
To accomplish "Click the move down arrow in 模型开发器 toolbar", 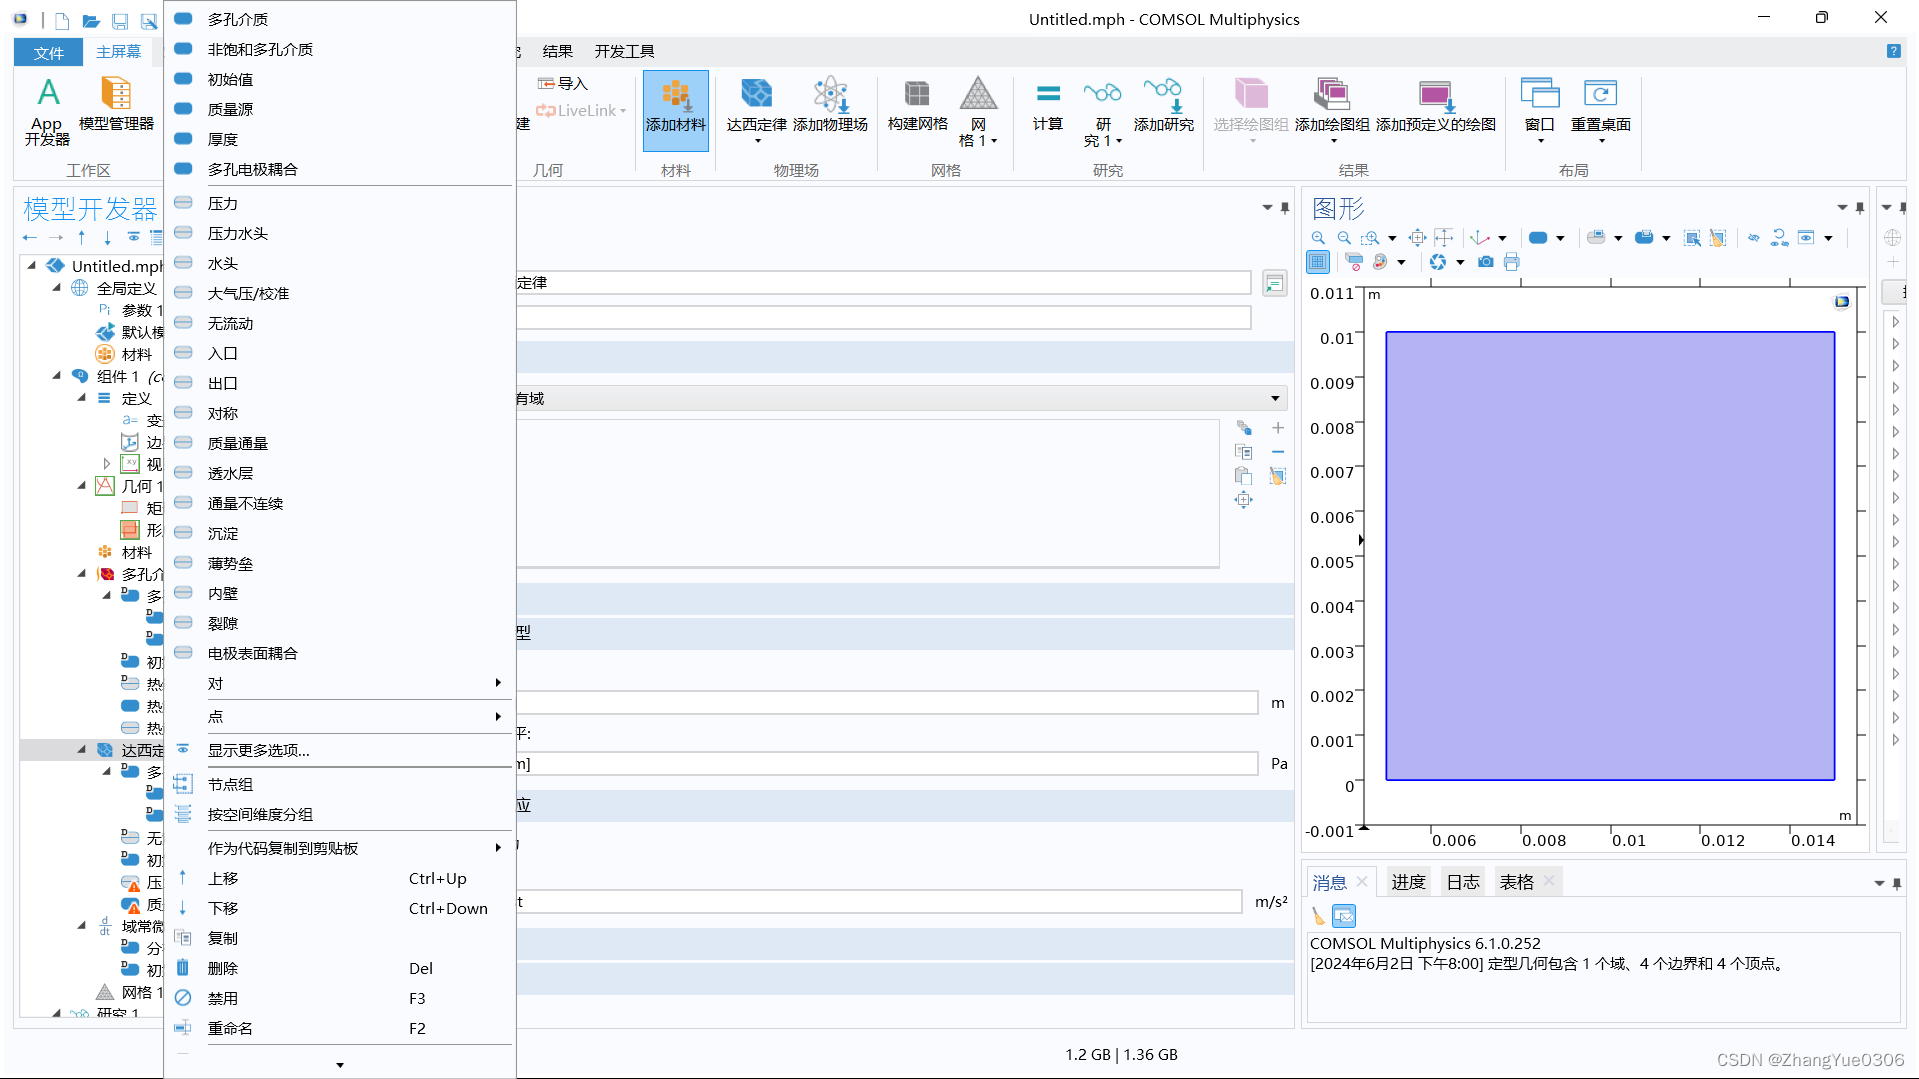I will point(107,238).
